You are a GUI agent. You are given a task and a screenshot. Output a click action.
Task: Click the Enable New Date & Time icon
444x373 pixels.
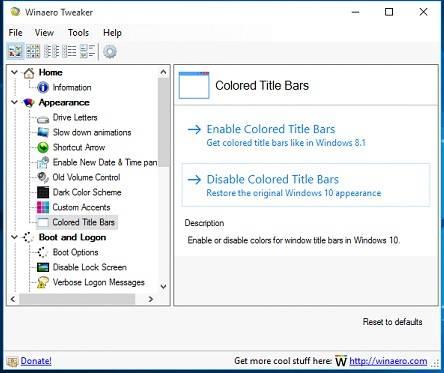point(43,162)
